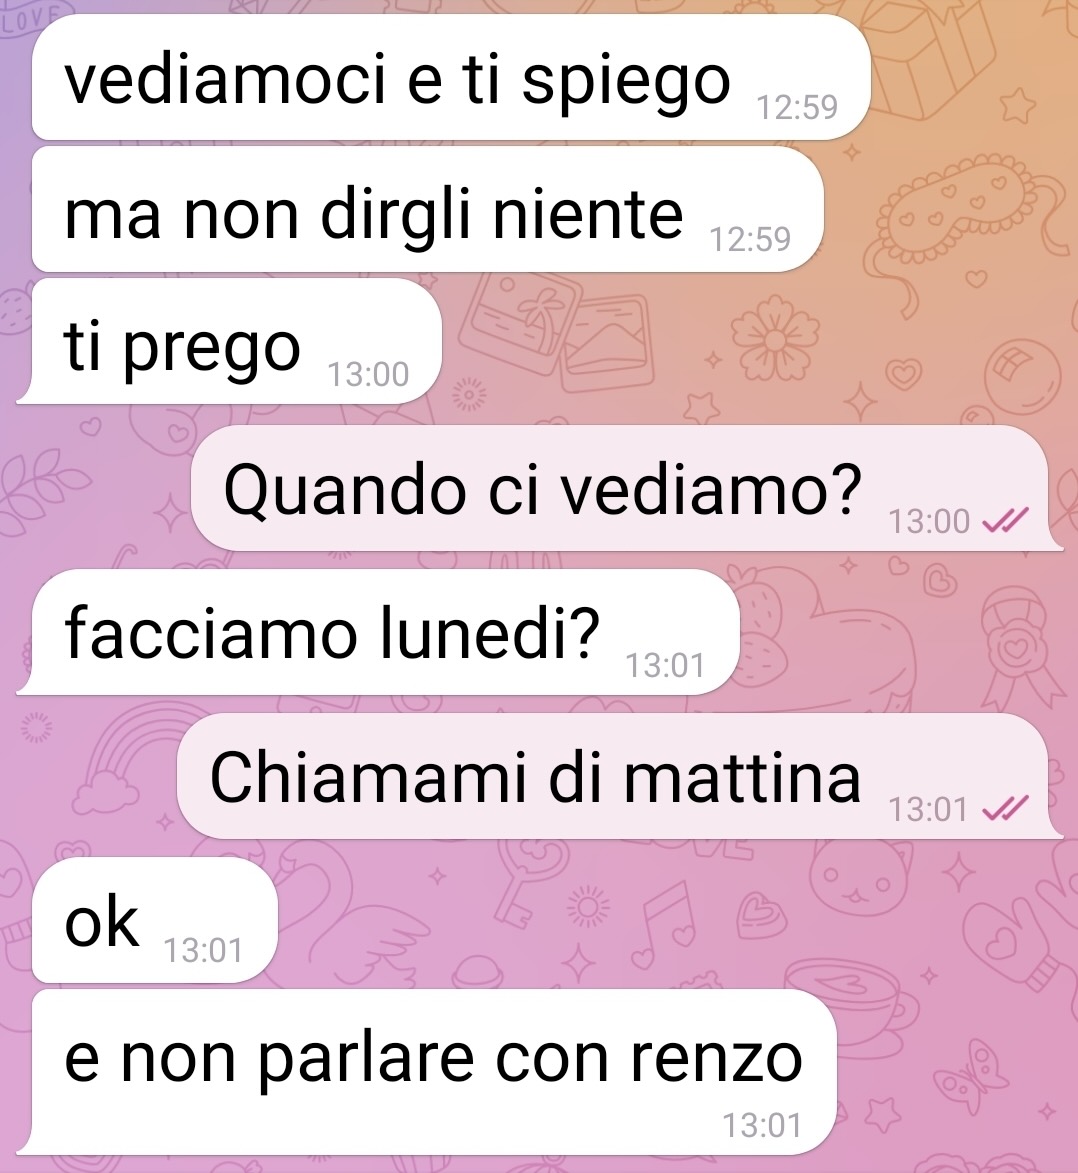Tap the double-check read receipt on 'Chiamami di mattina'
Viewport: 1078px width, 1173px height.
1005,808
